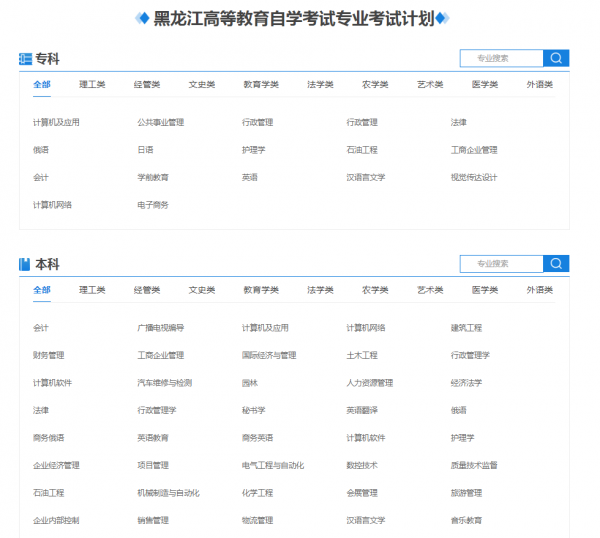
Task: Open 财务管理 major link
Action: [49, 355]
